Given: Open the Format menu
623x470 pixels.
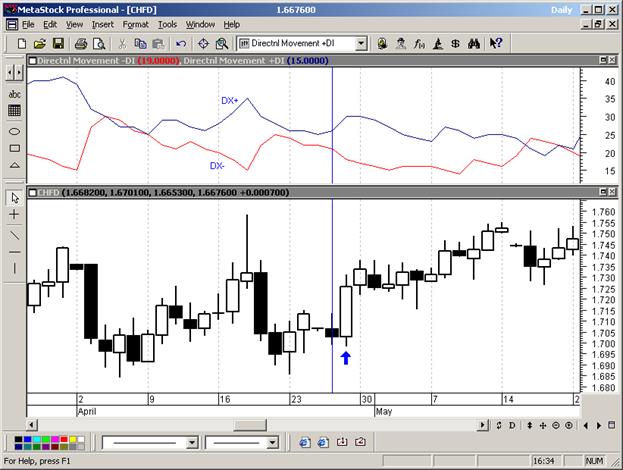Looking at the screenshot, I should (135, 25).
